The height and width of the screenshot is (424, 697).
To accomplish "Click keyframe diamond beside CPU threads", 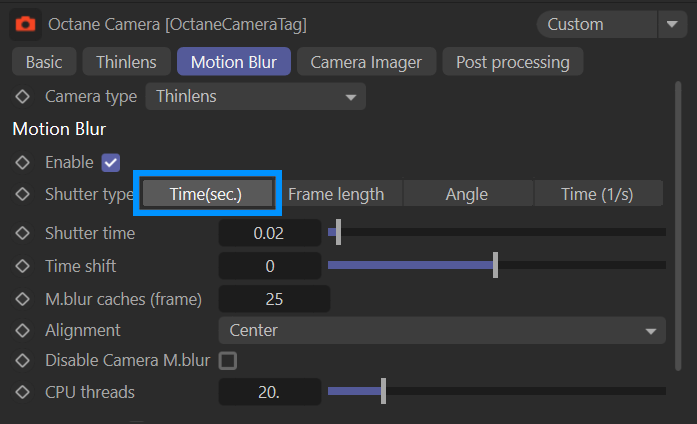I will [x=22, y=392].
